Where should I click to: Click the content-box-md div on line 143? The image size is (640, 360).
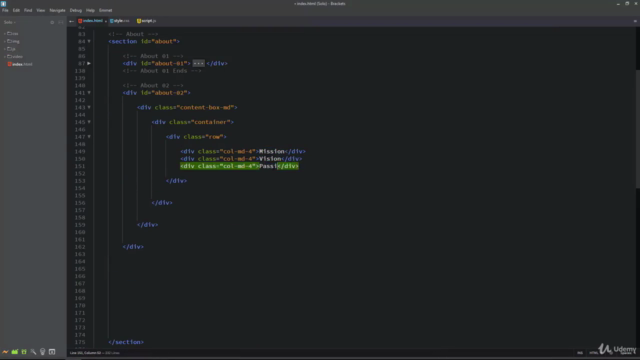pyautogui.click(x=187, y=107)
